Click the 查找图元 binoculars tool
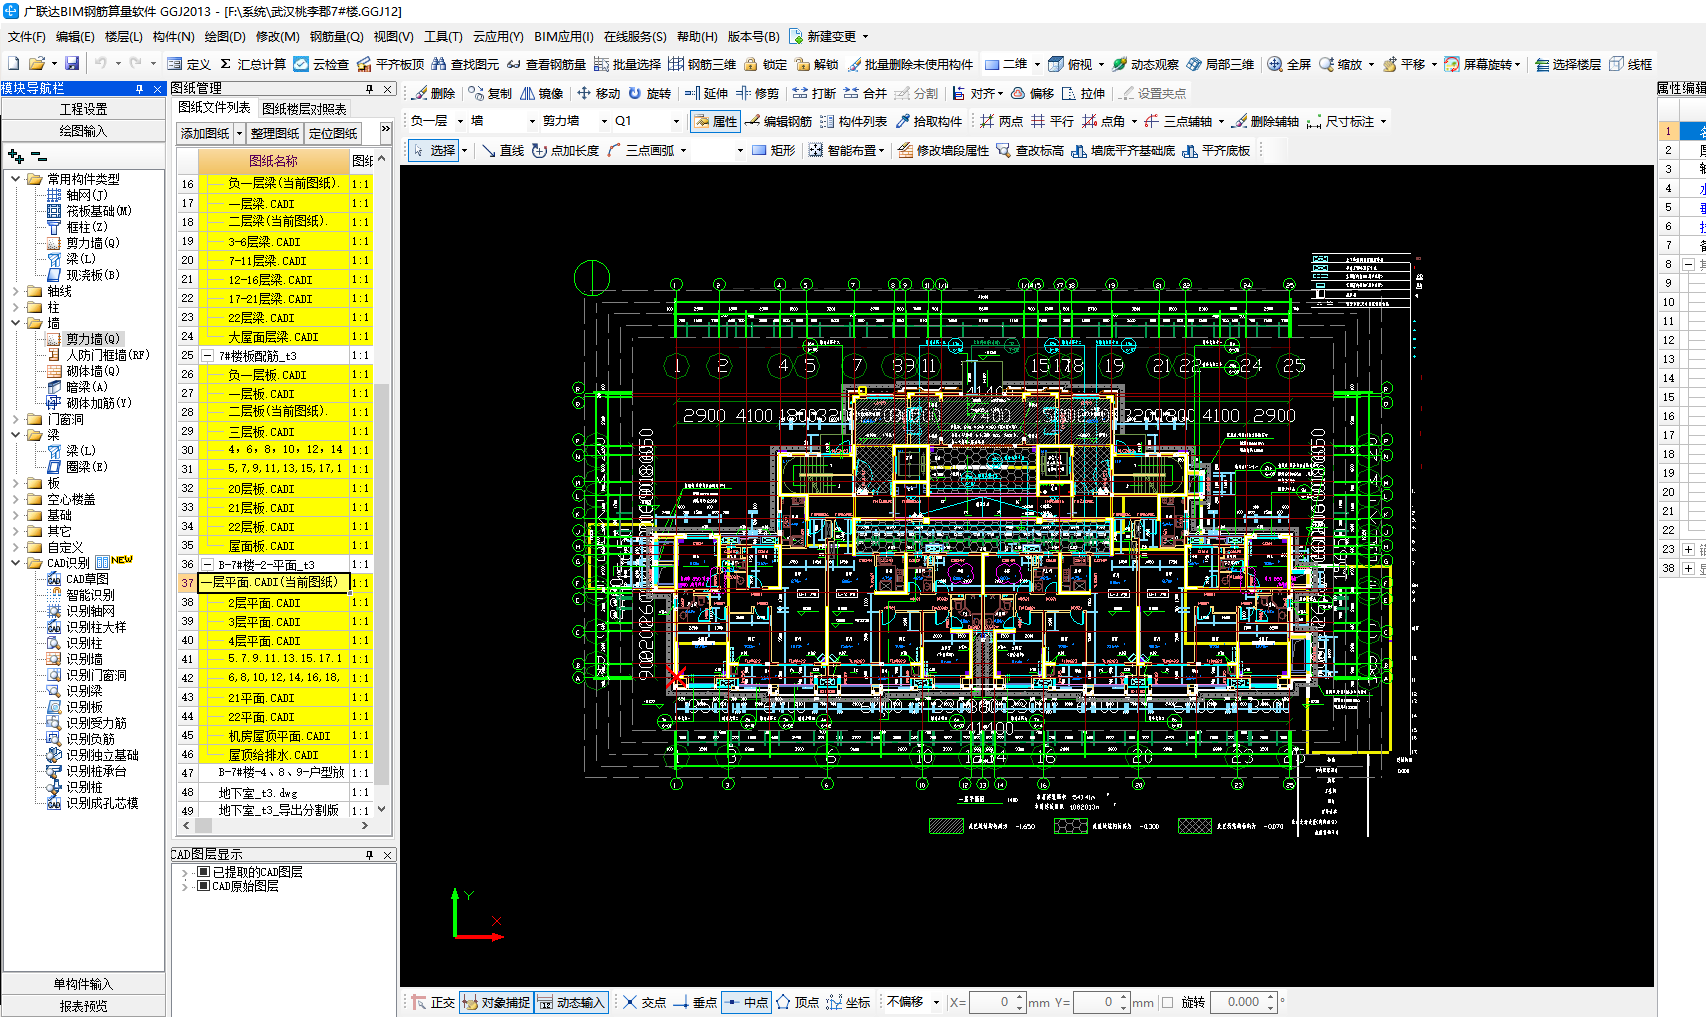This screenshot has width=1706, height=1017. (x=465, y=64)
